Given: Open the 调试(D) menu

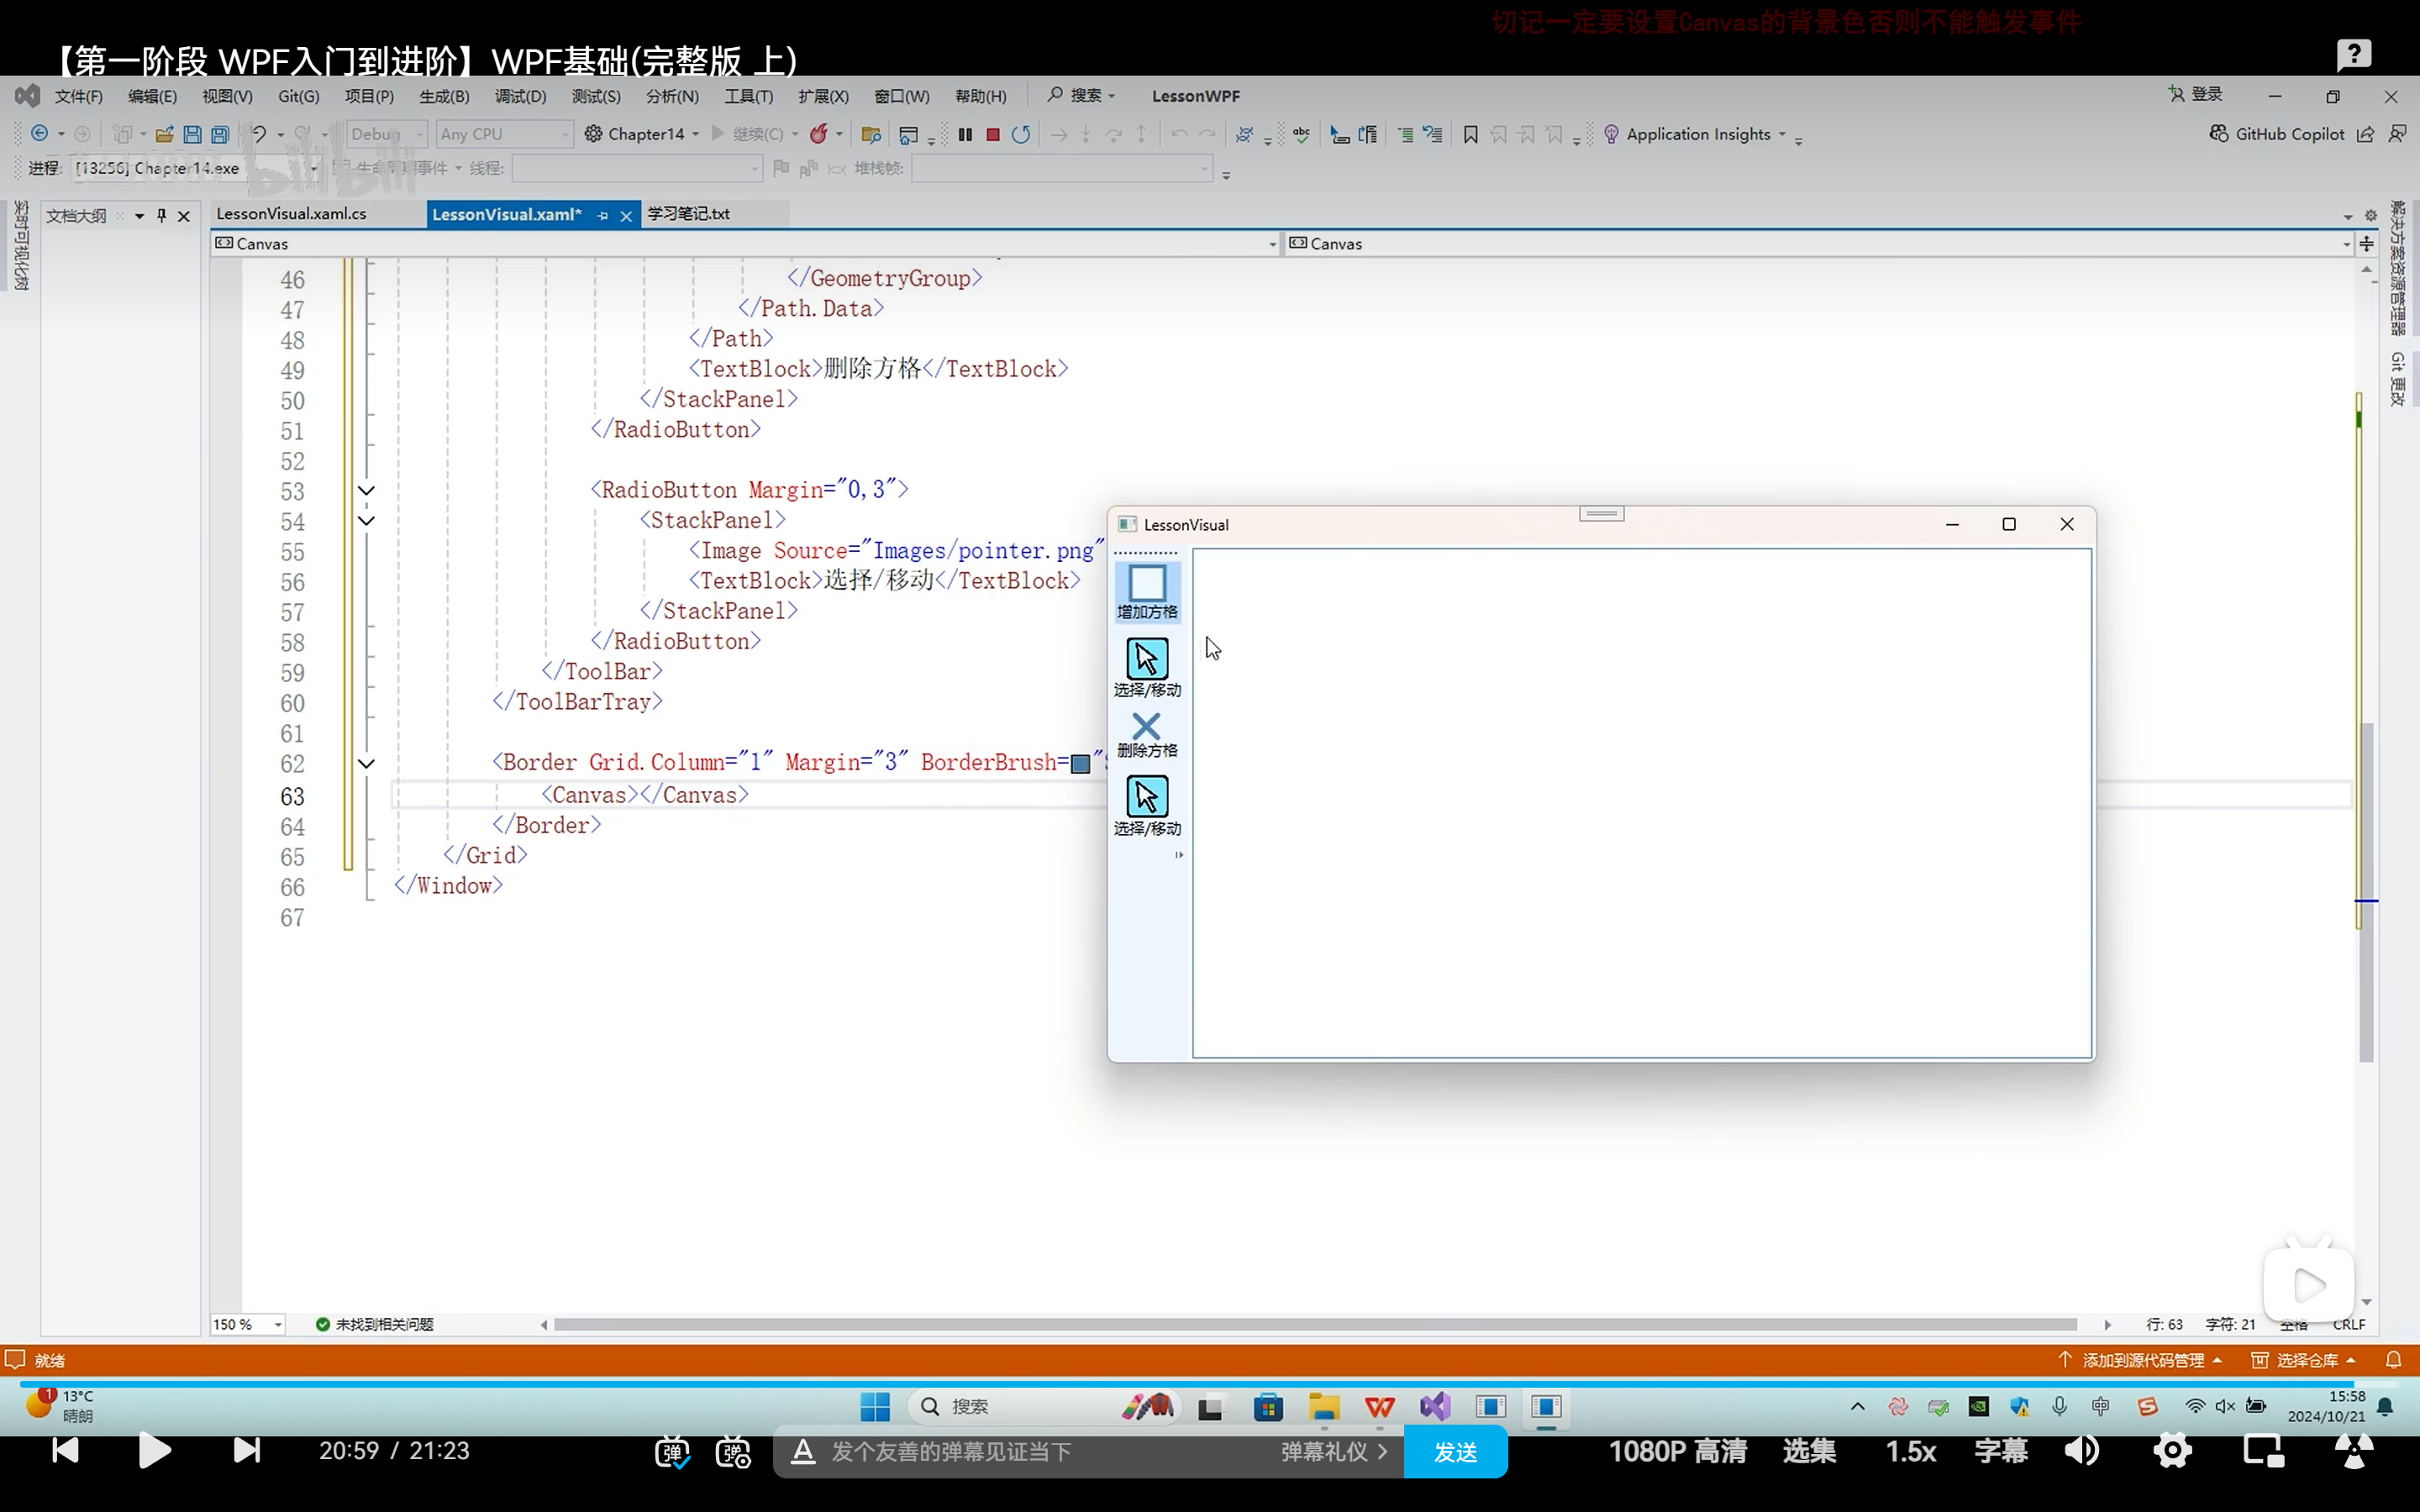Looking at the screenshot, I should [x=520, y=96].
